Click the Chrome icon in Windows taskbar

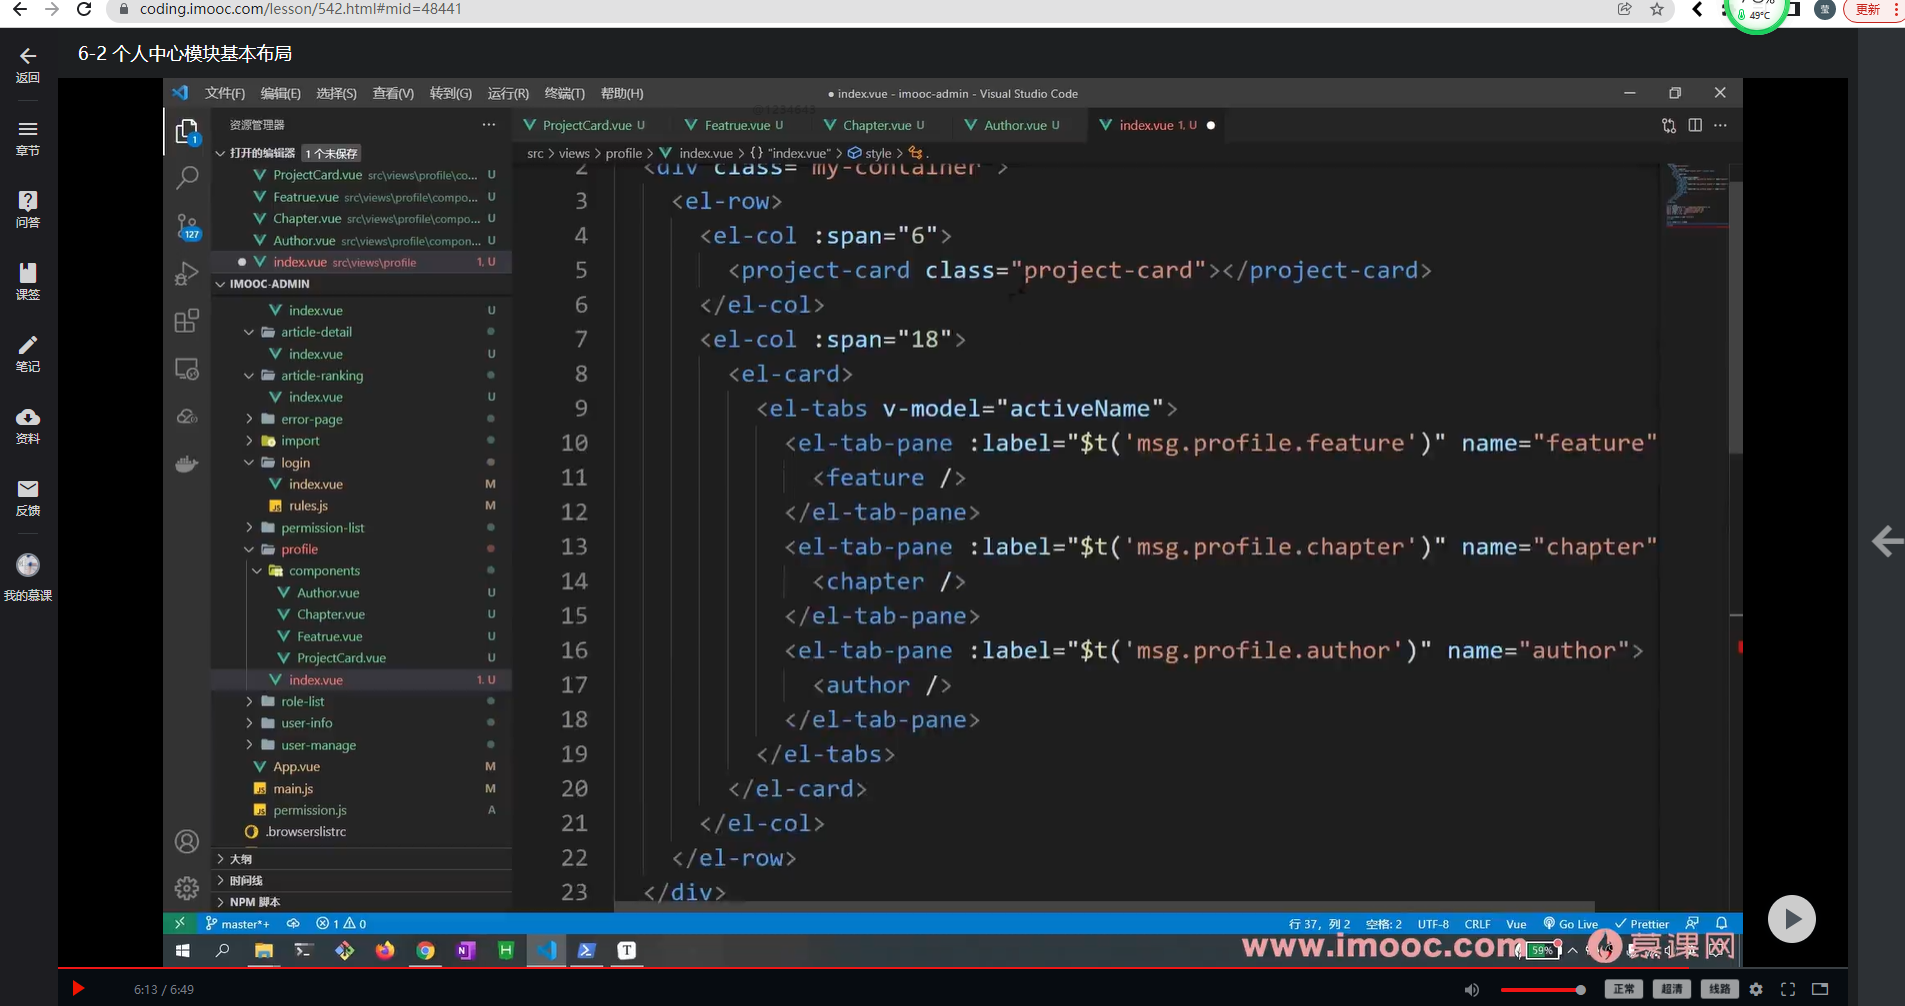(426, 951)
